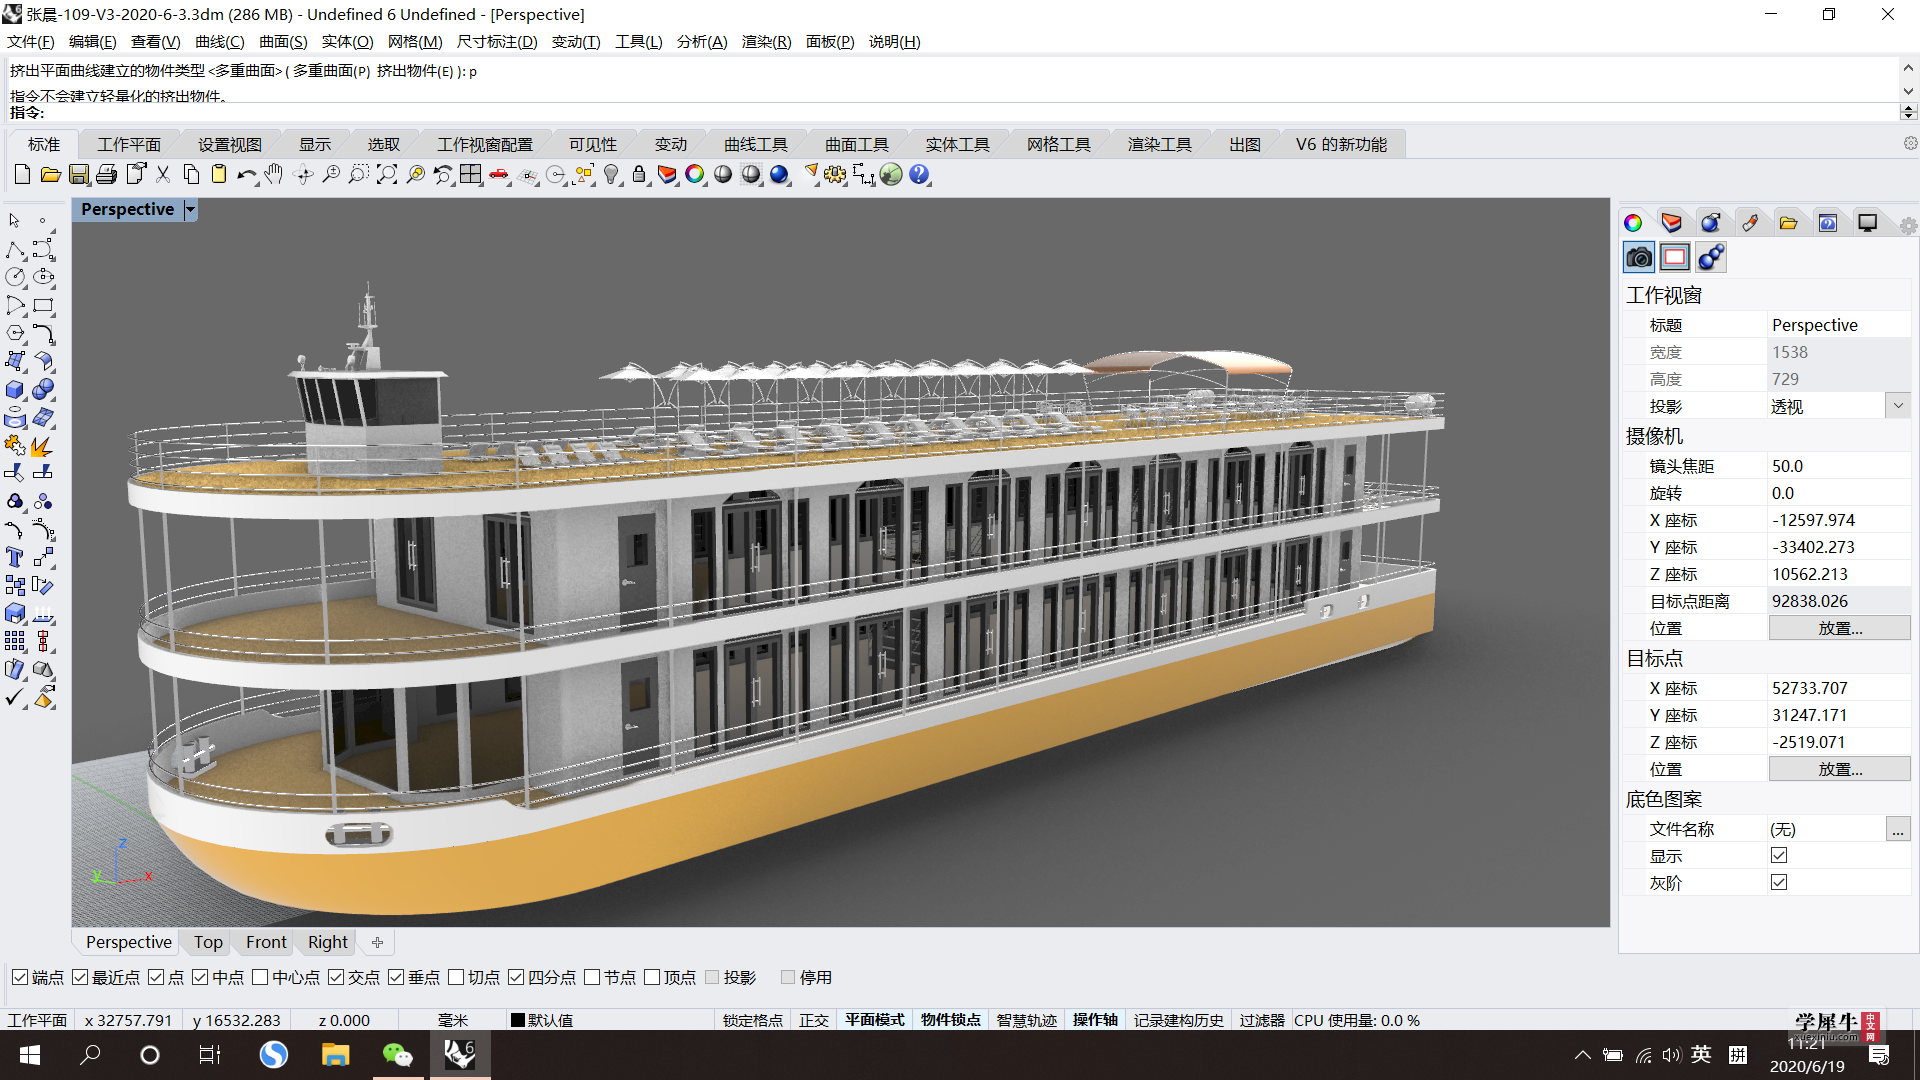Select the Pan hand tool
1920x1080 pixels.
coord(274,175)
